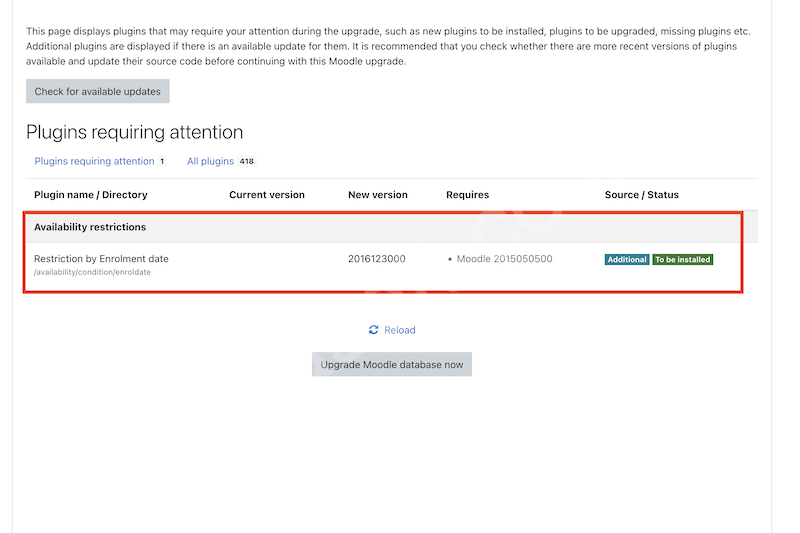Open the Plugins requiring attention tab
800x533 pixels.
click(94, 161)
